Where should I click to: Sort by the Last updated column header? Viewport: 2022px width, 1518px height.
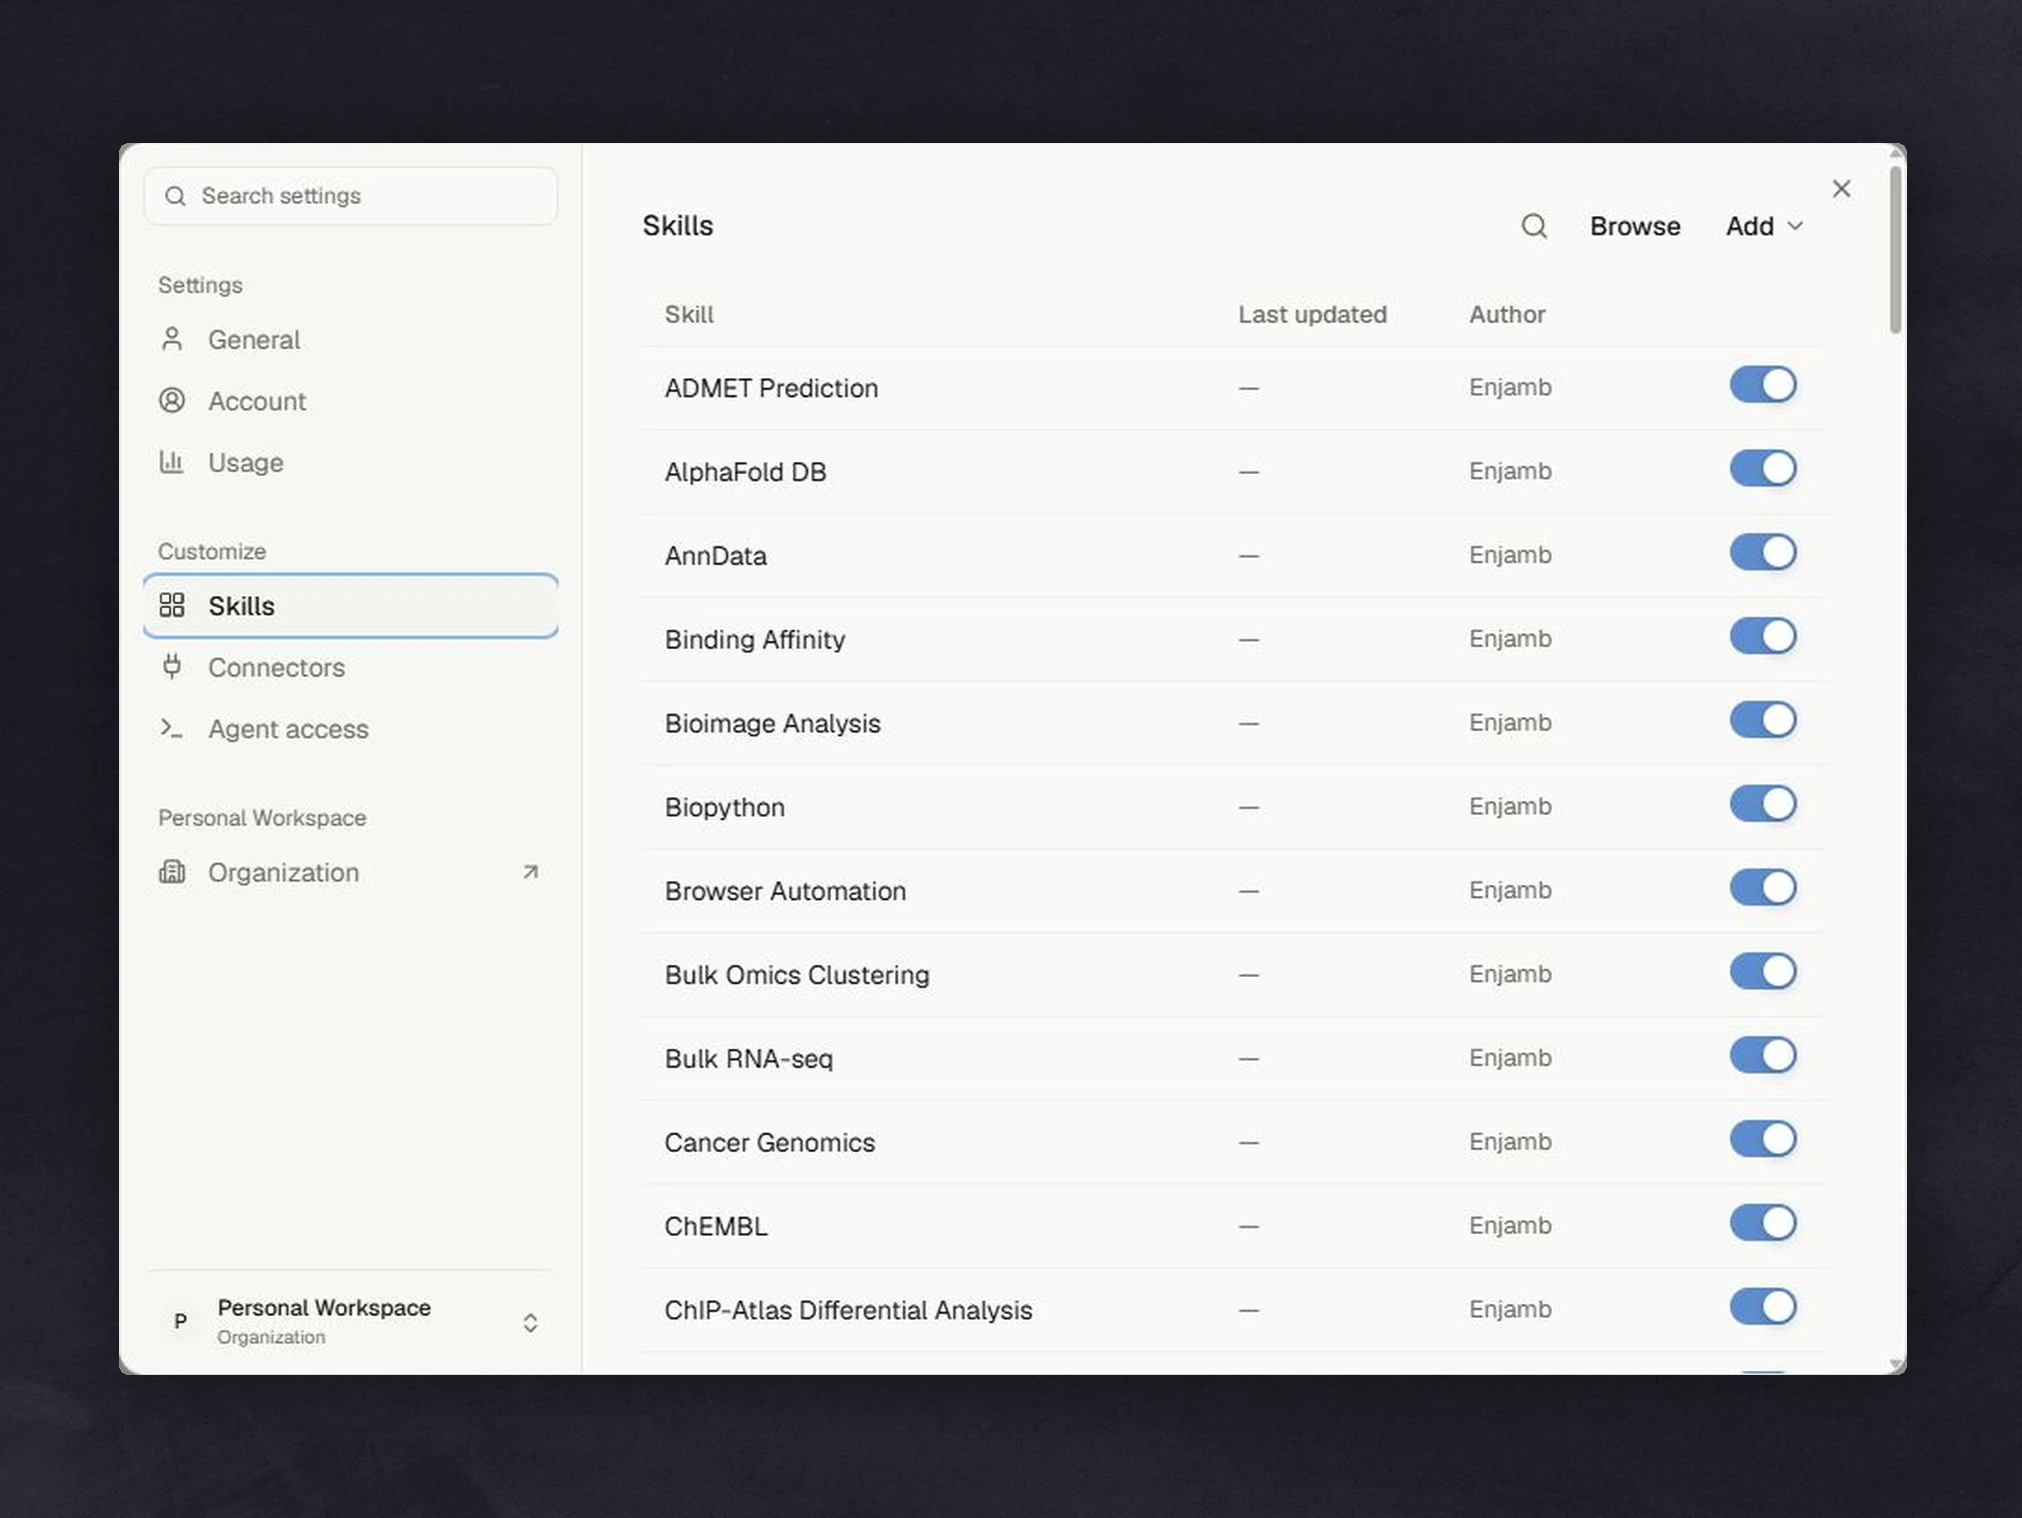coord(1312,314)
